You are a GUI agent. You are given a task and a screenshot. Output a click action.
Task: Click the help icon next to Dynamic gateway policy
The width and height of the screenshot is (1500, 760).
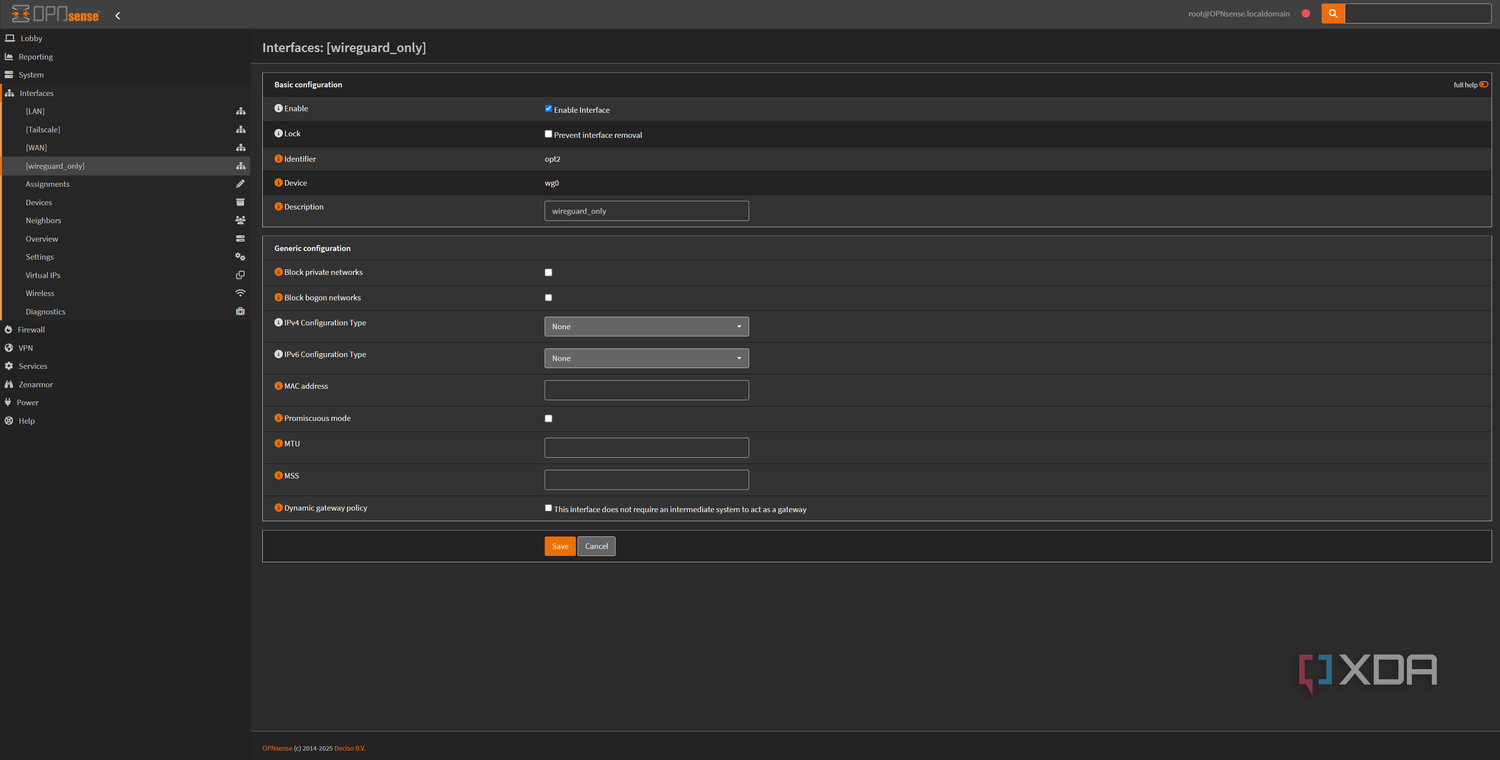tap(279, 508)
